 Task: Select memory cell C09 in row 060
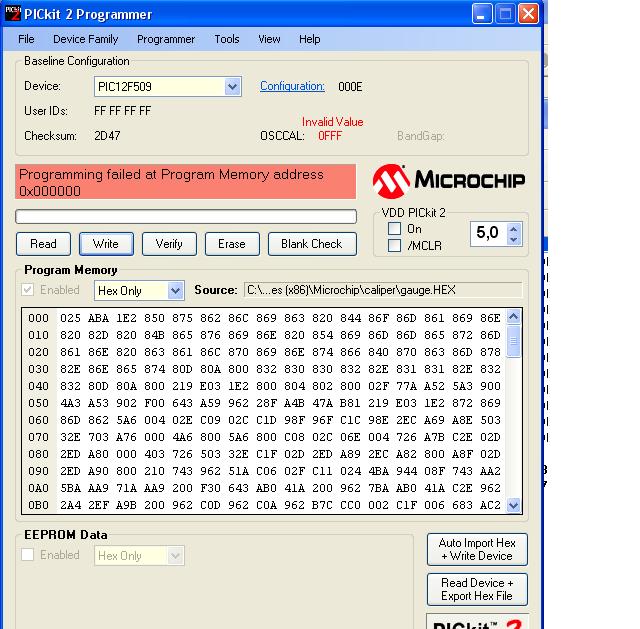[210, 420]
